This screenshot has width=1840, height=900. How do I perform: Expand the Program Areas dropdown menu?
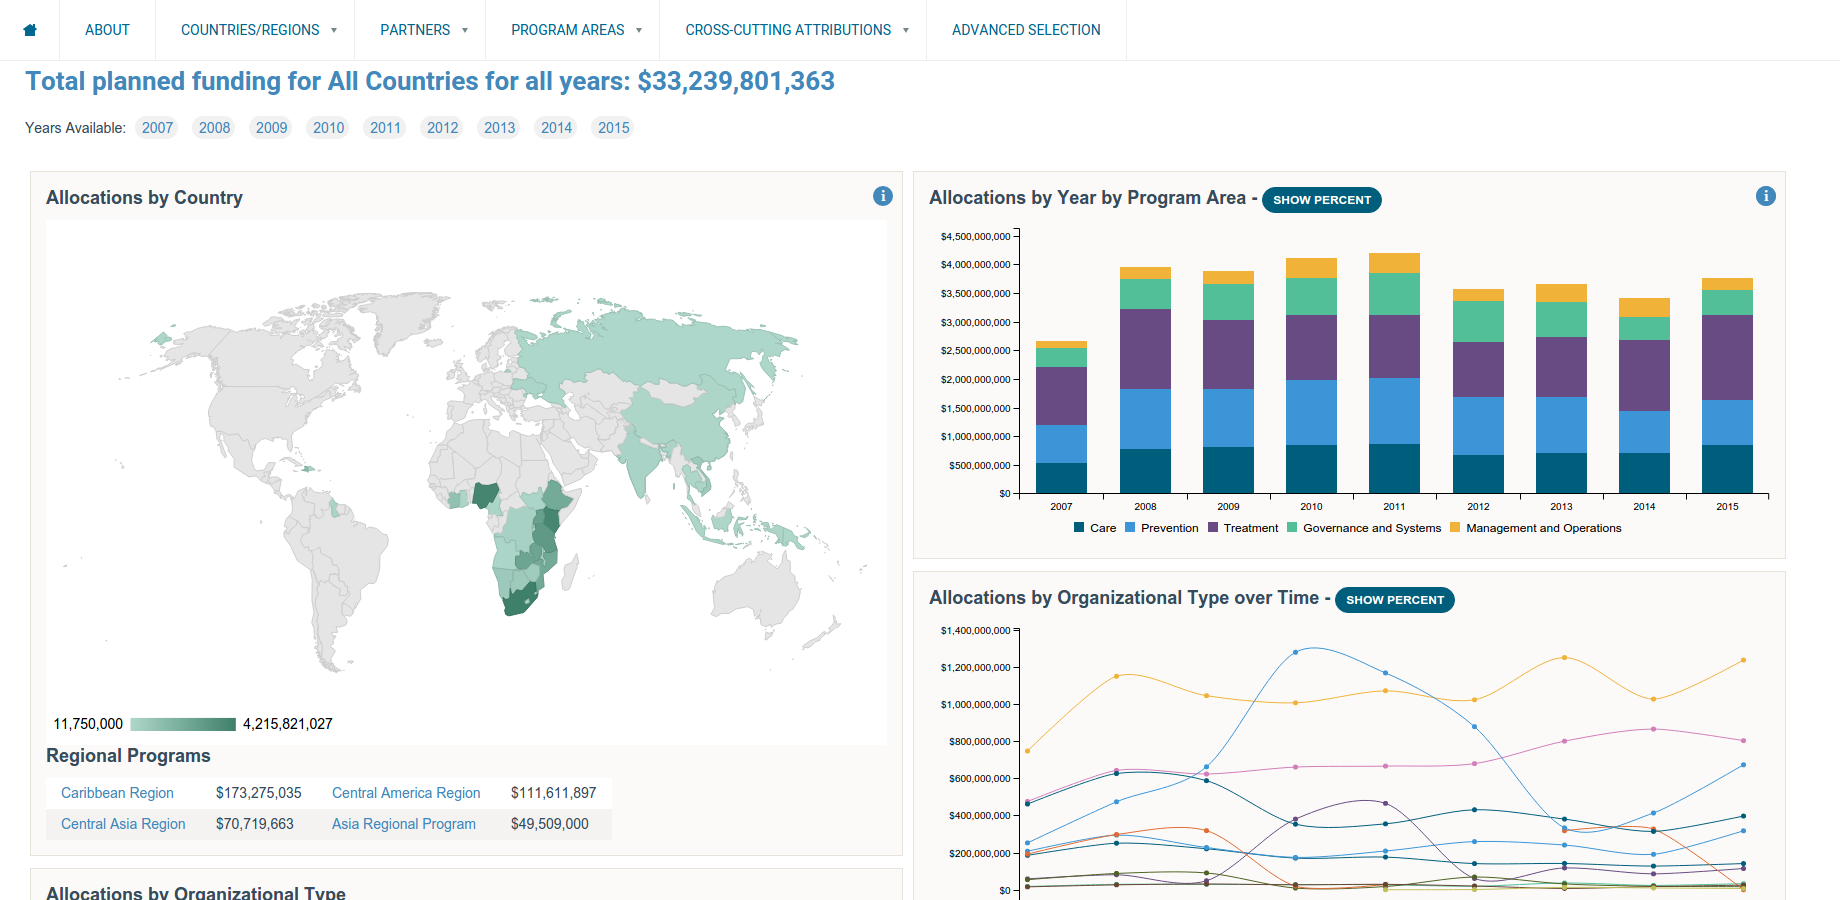576,30
